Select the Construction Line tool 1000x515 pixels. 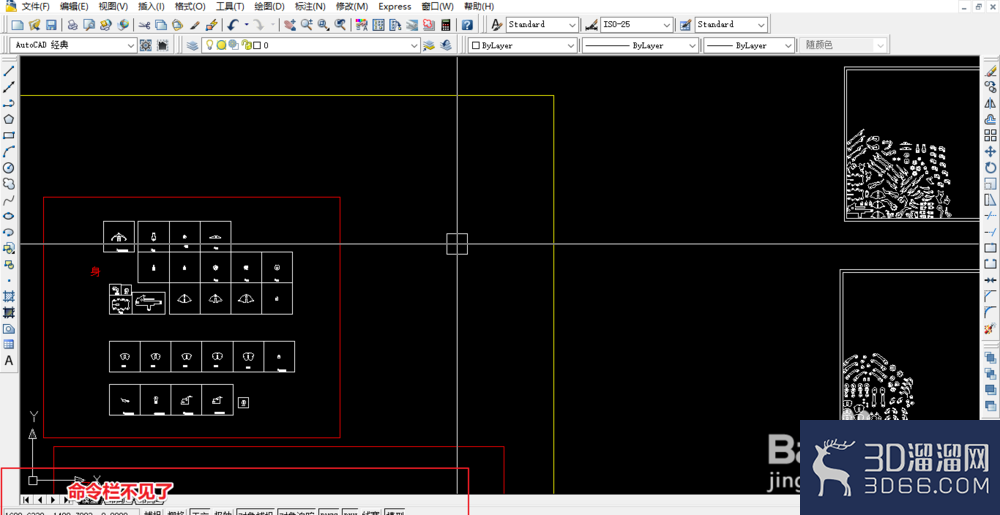point(9,87)
